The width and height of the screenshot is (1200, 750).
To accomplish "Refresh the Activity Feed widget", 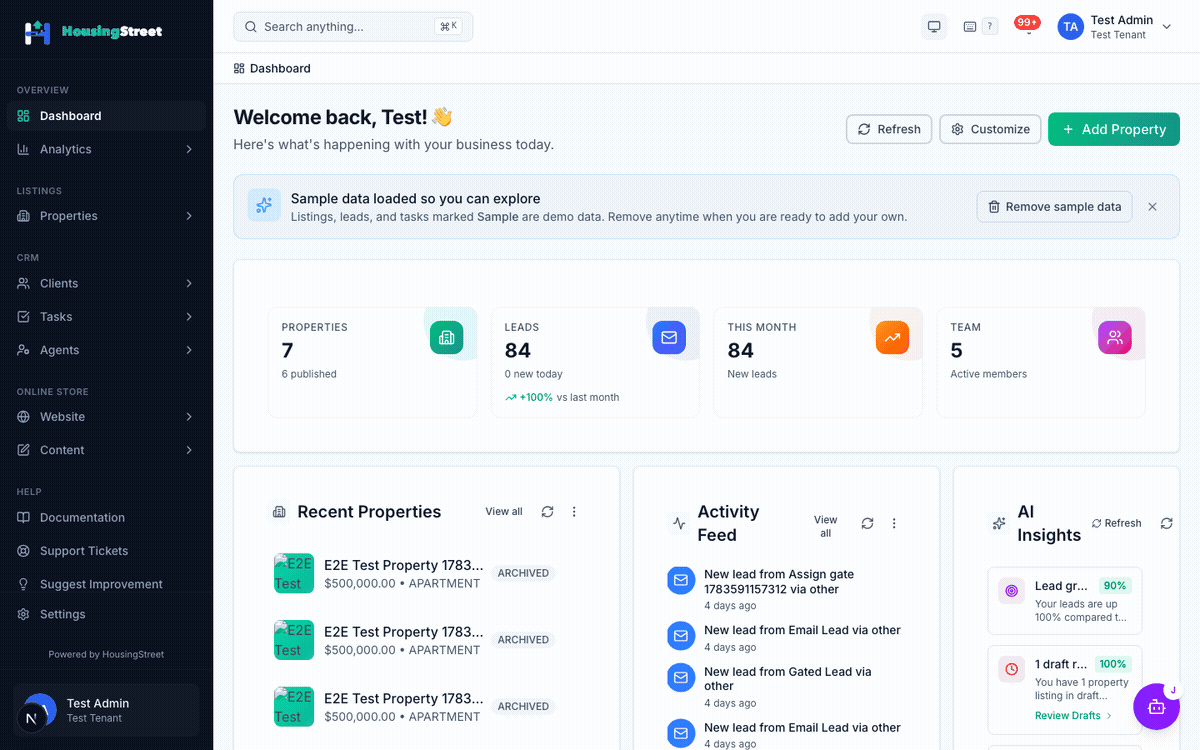I will 867,523.
